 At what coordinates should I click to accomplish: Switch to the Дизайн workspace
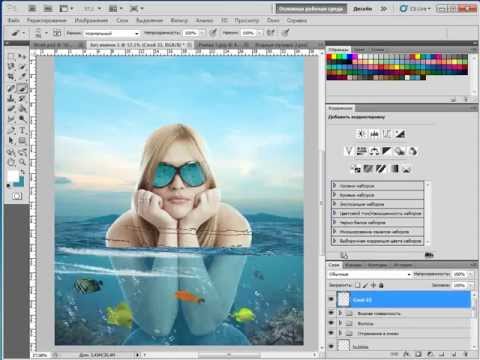(x=362, y=9)
